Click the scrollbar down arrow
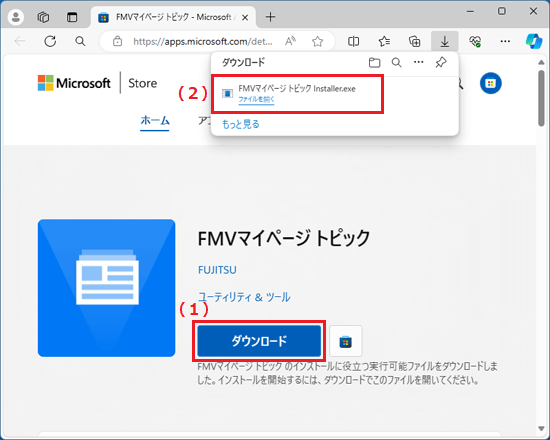This screenshot has height=440, width=550. point(541,428)
